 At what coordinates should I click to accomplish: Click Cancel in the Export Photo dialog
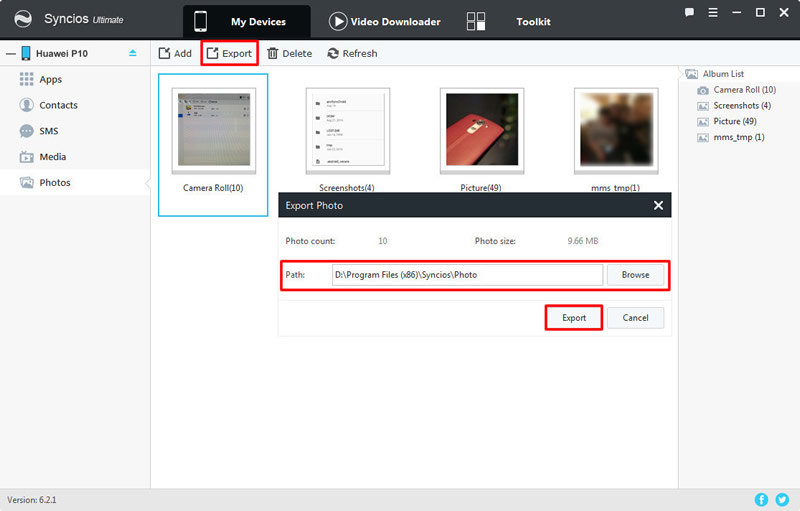click(x=635, y=318)
